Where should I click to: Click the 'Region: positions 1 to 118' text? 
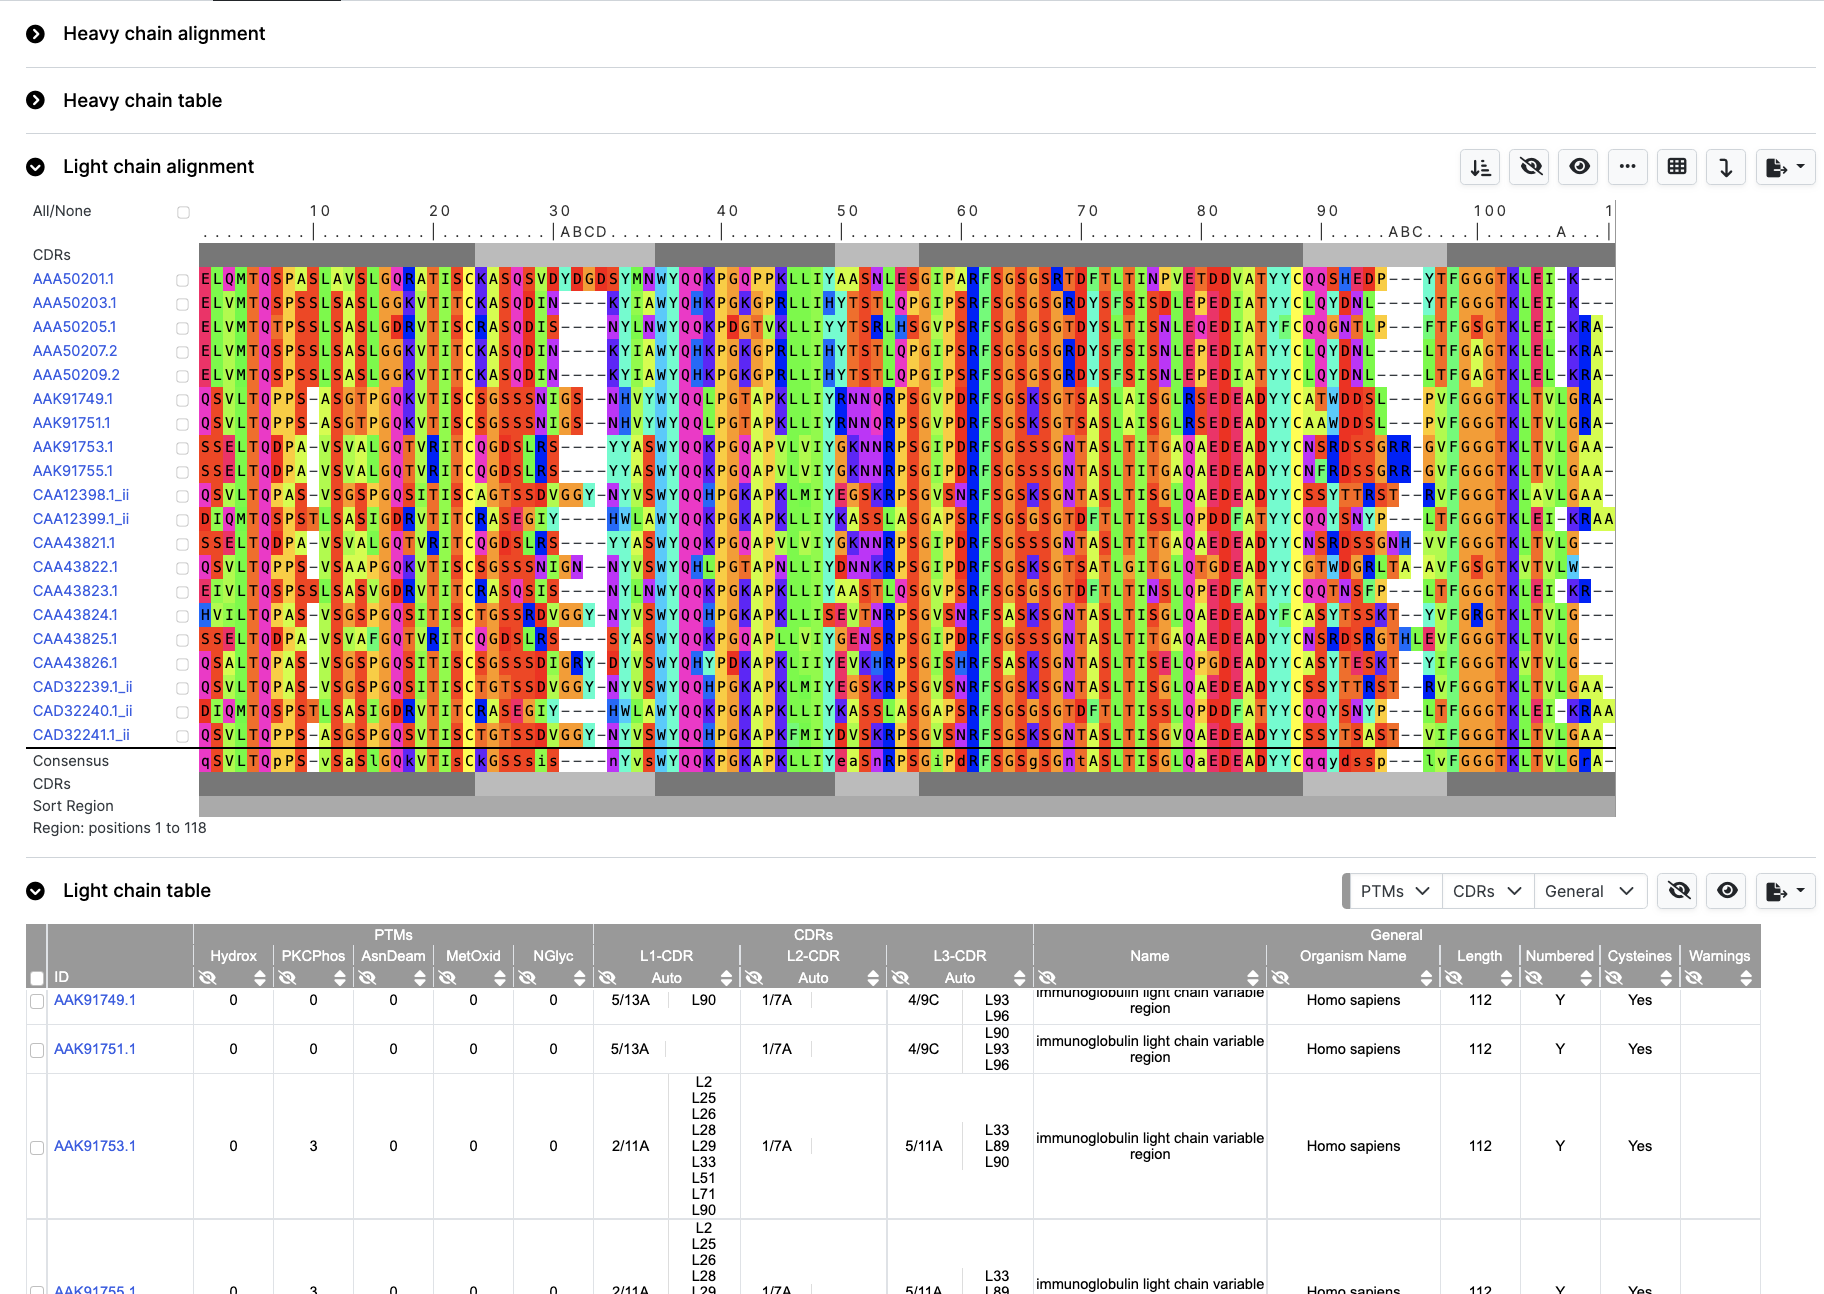click(x=119, y=828)
